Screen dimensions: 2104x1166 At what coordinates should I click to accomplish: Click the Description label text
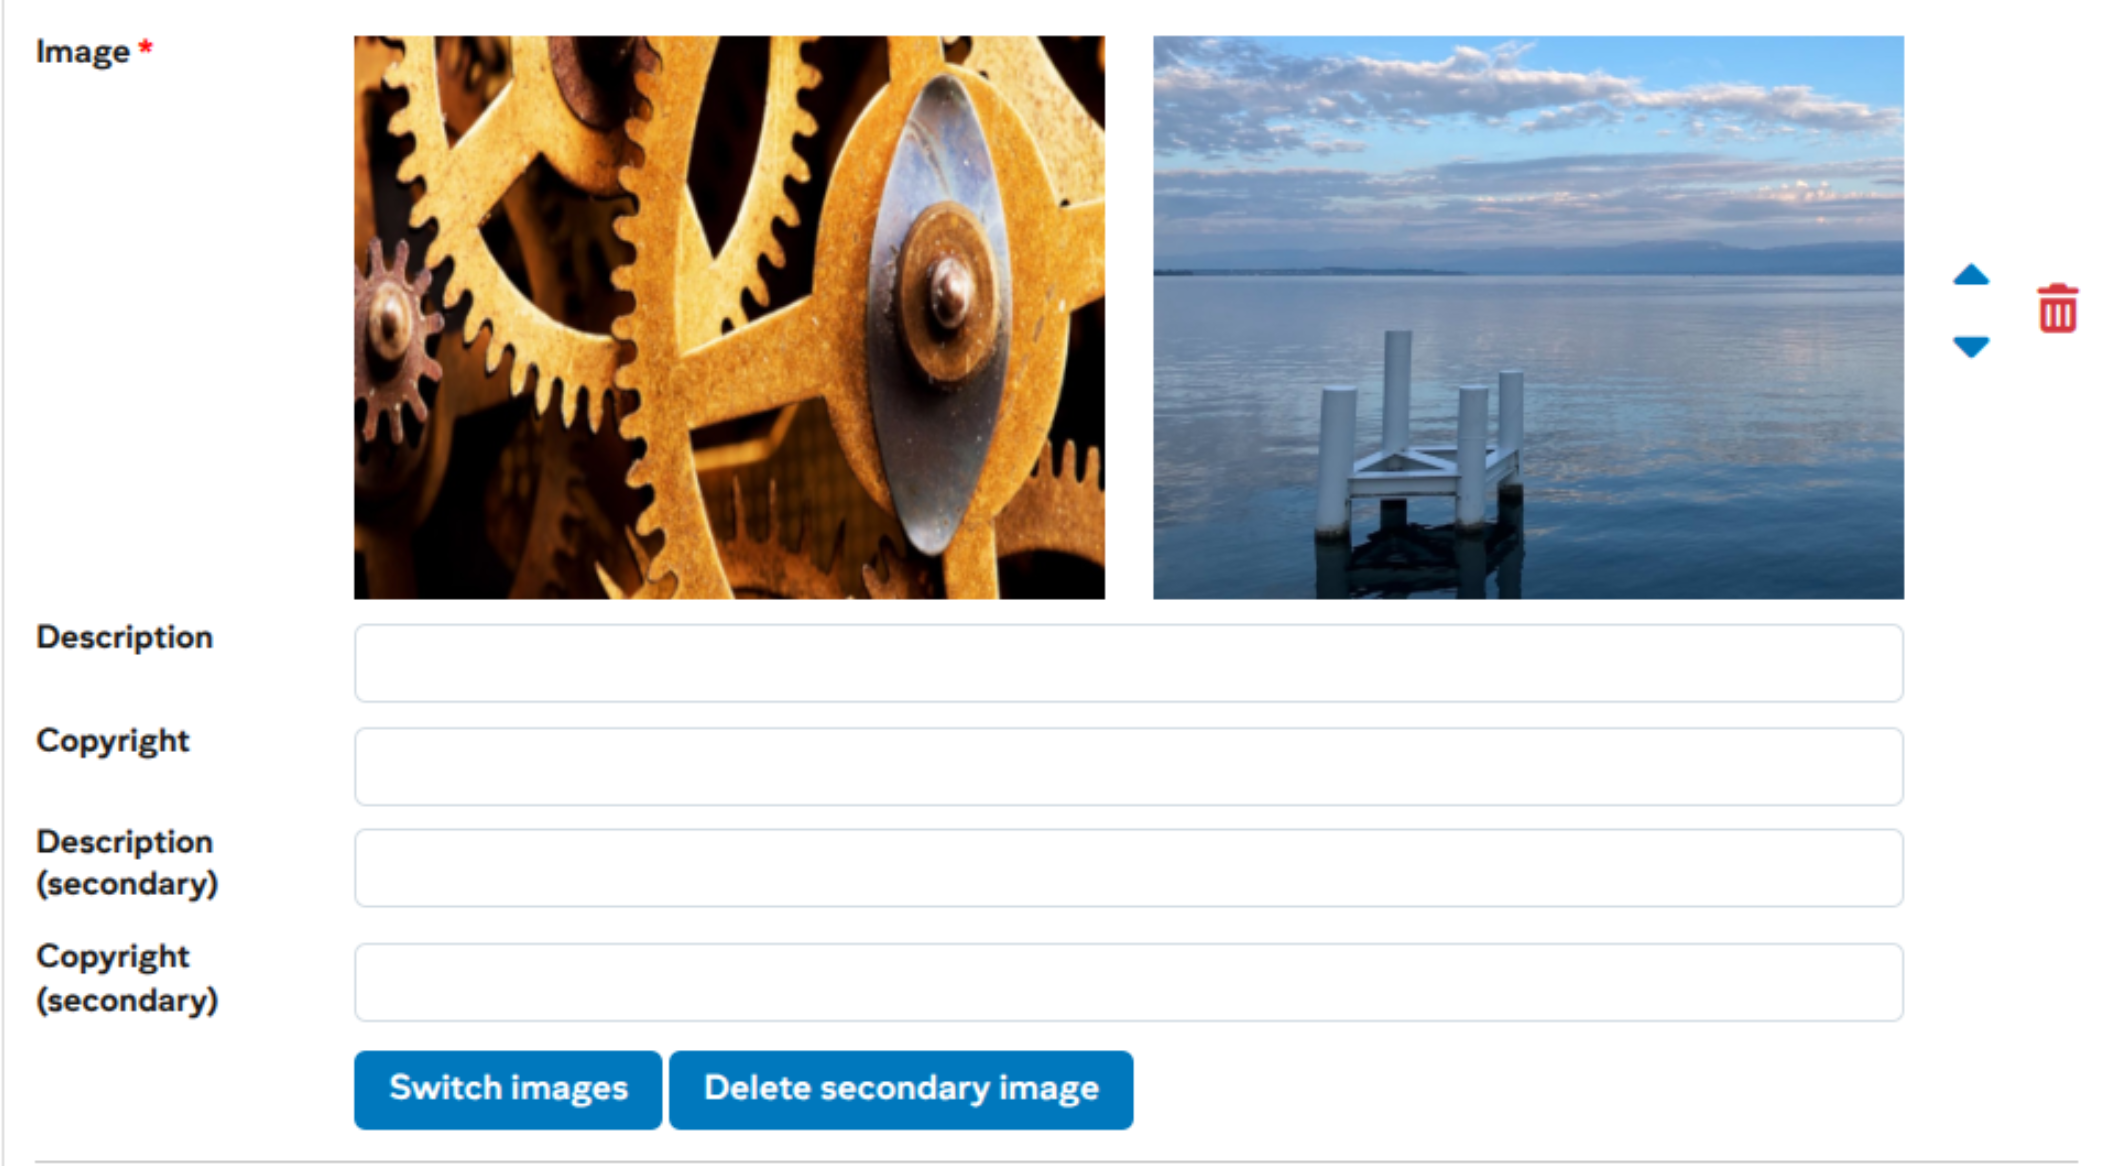tap(125, 637)
